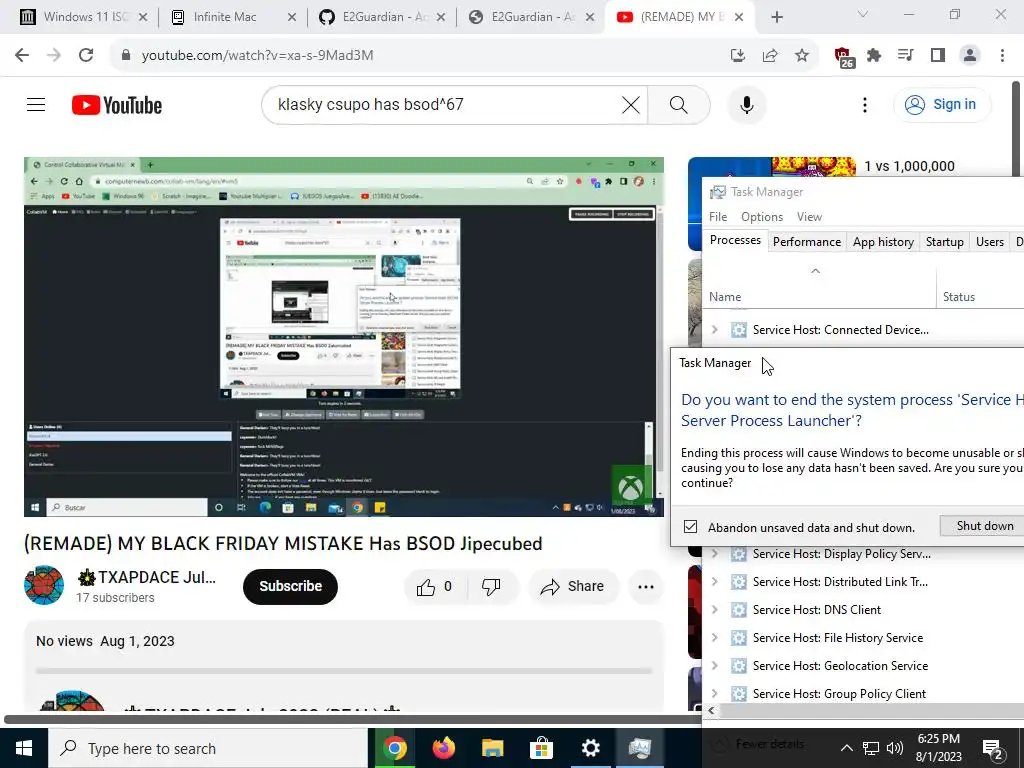The height and width of the screenshot is (768, 1024).
Task: Bookmark this page with the star
Action: pos(802,56)
